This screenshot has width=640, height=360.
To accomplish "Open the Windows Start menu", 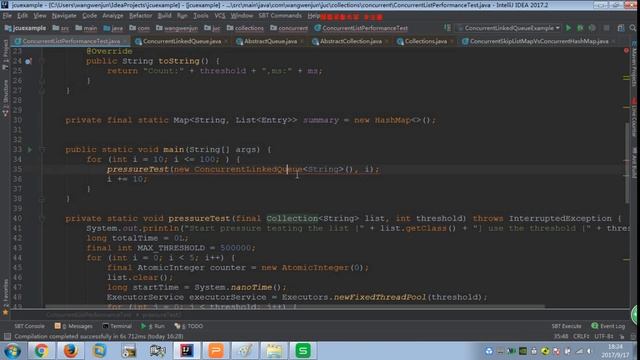I will pos(13,351).
